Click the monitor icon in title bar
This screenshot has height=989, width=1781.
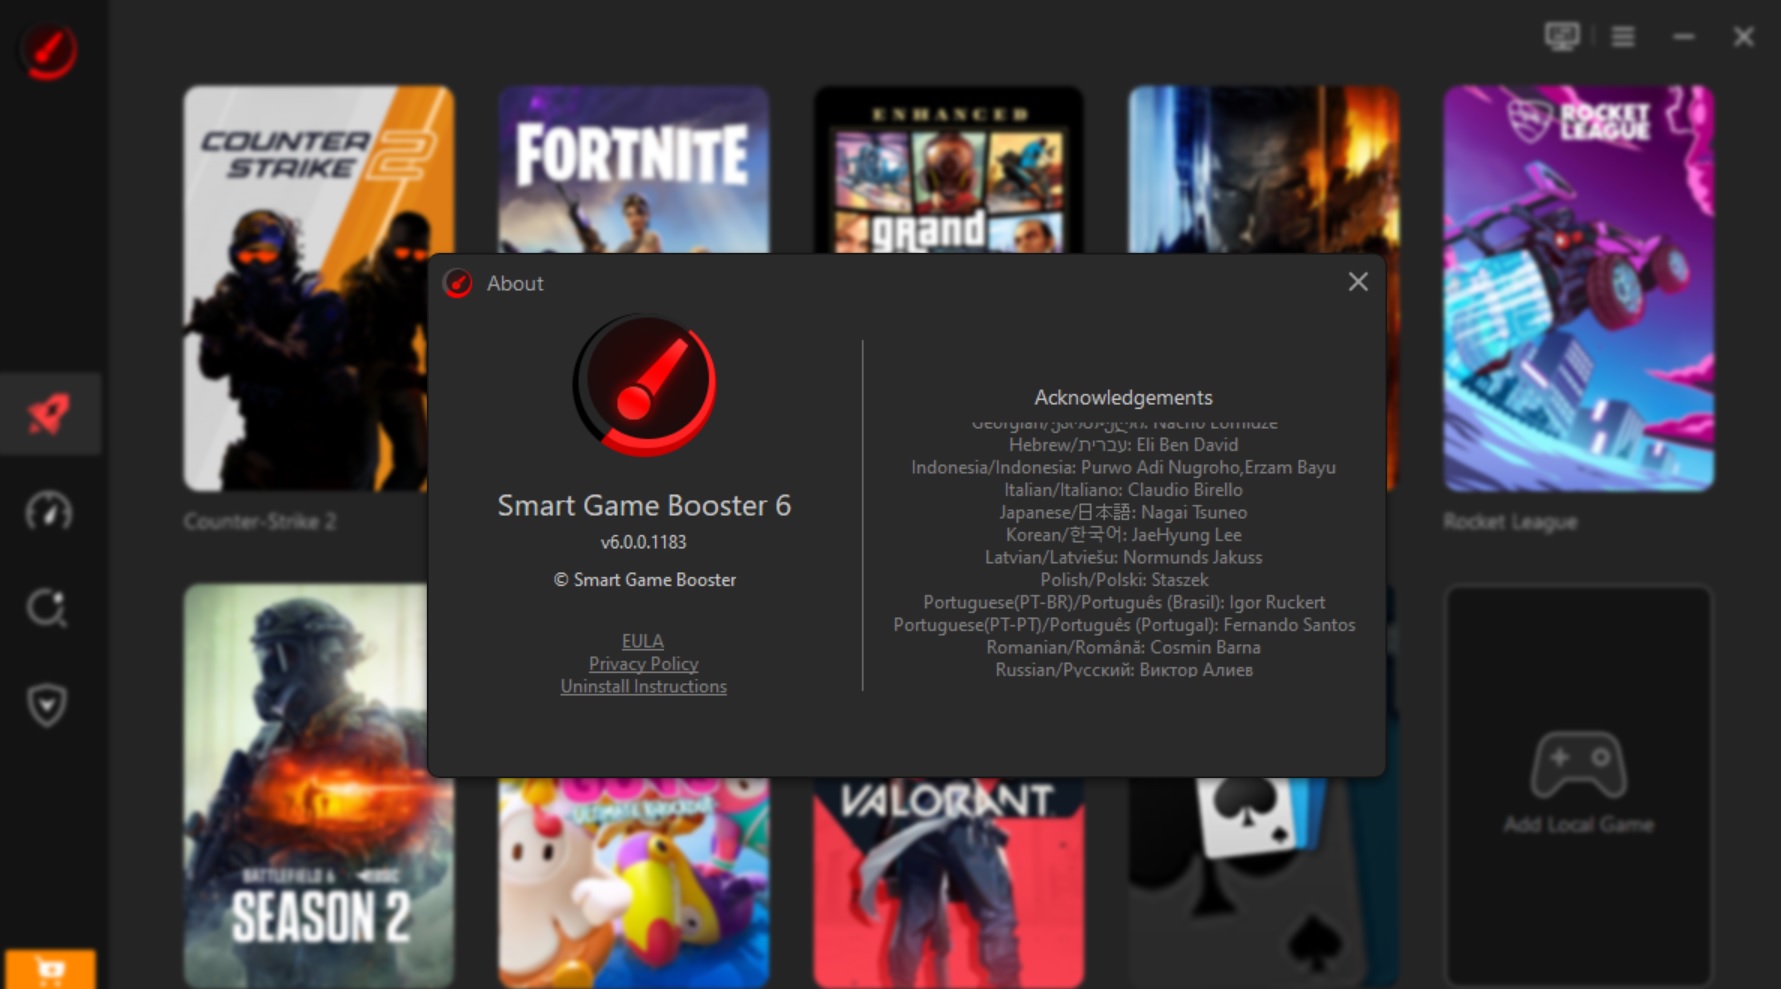[x=1561, y=37]
